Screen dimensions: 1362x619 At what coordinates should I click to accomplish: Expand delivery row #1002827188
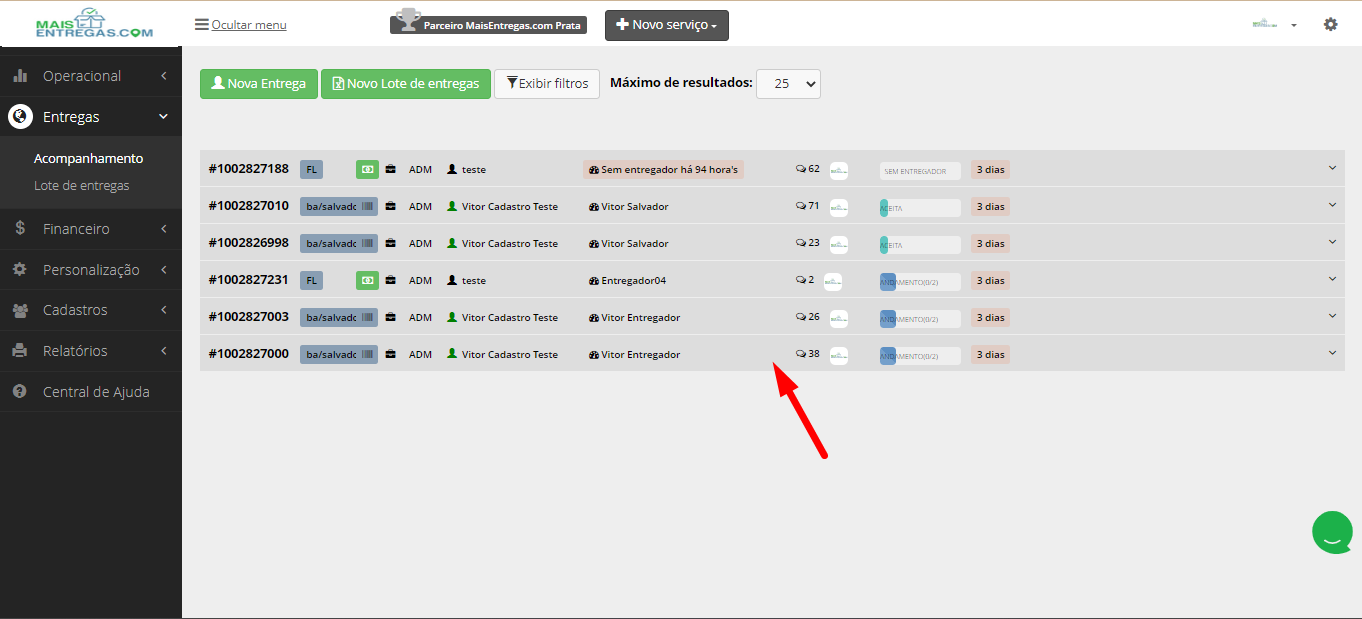coord(1332,168)
